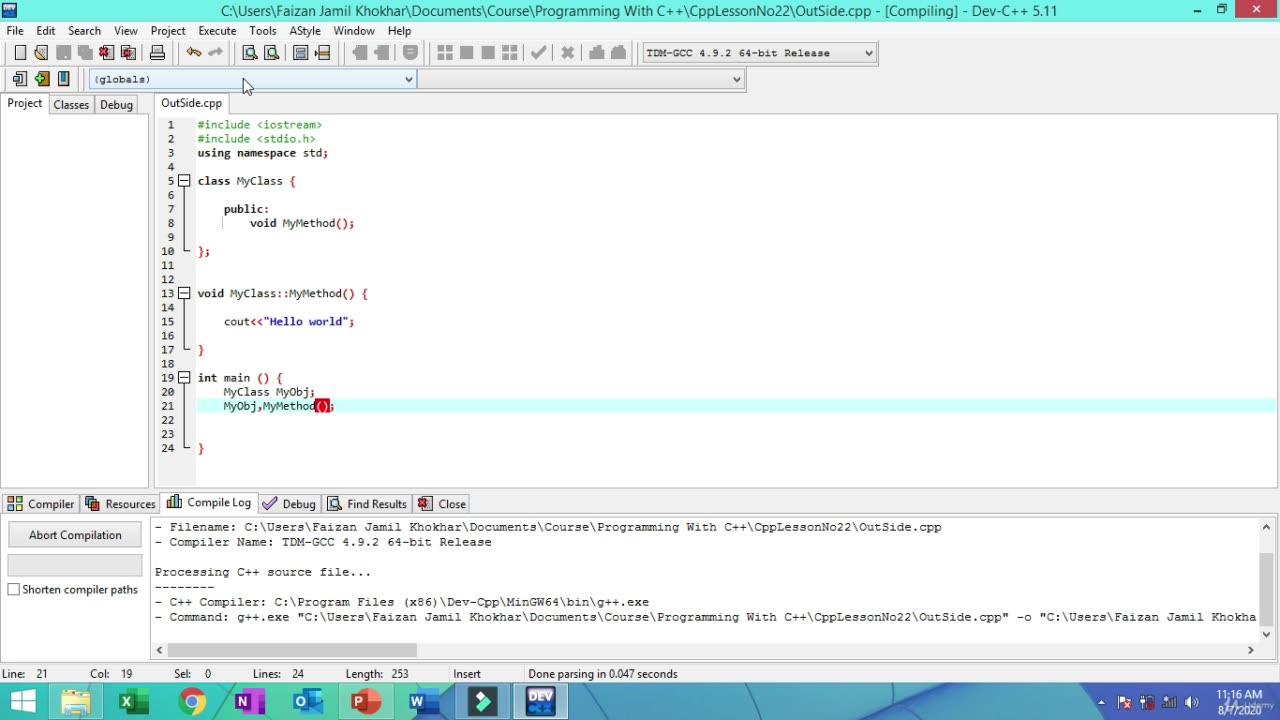The image size is (1280, 720).
Task: Click Abort Compilation button
Action: (75, 535)
